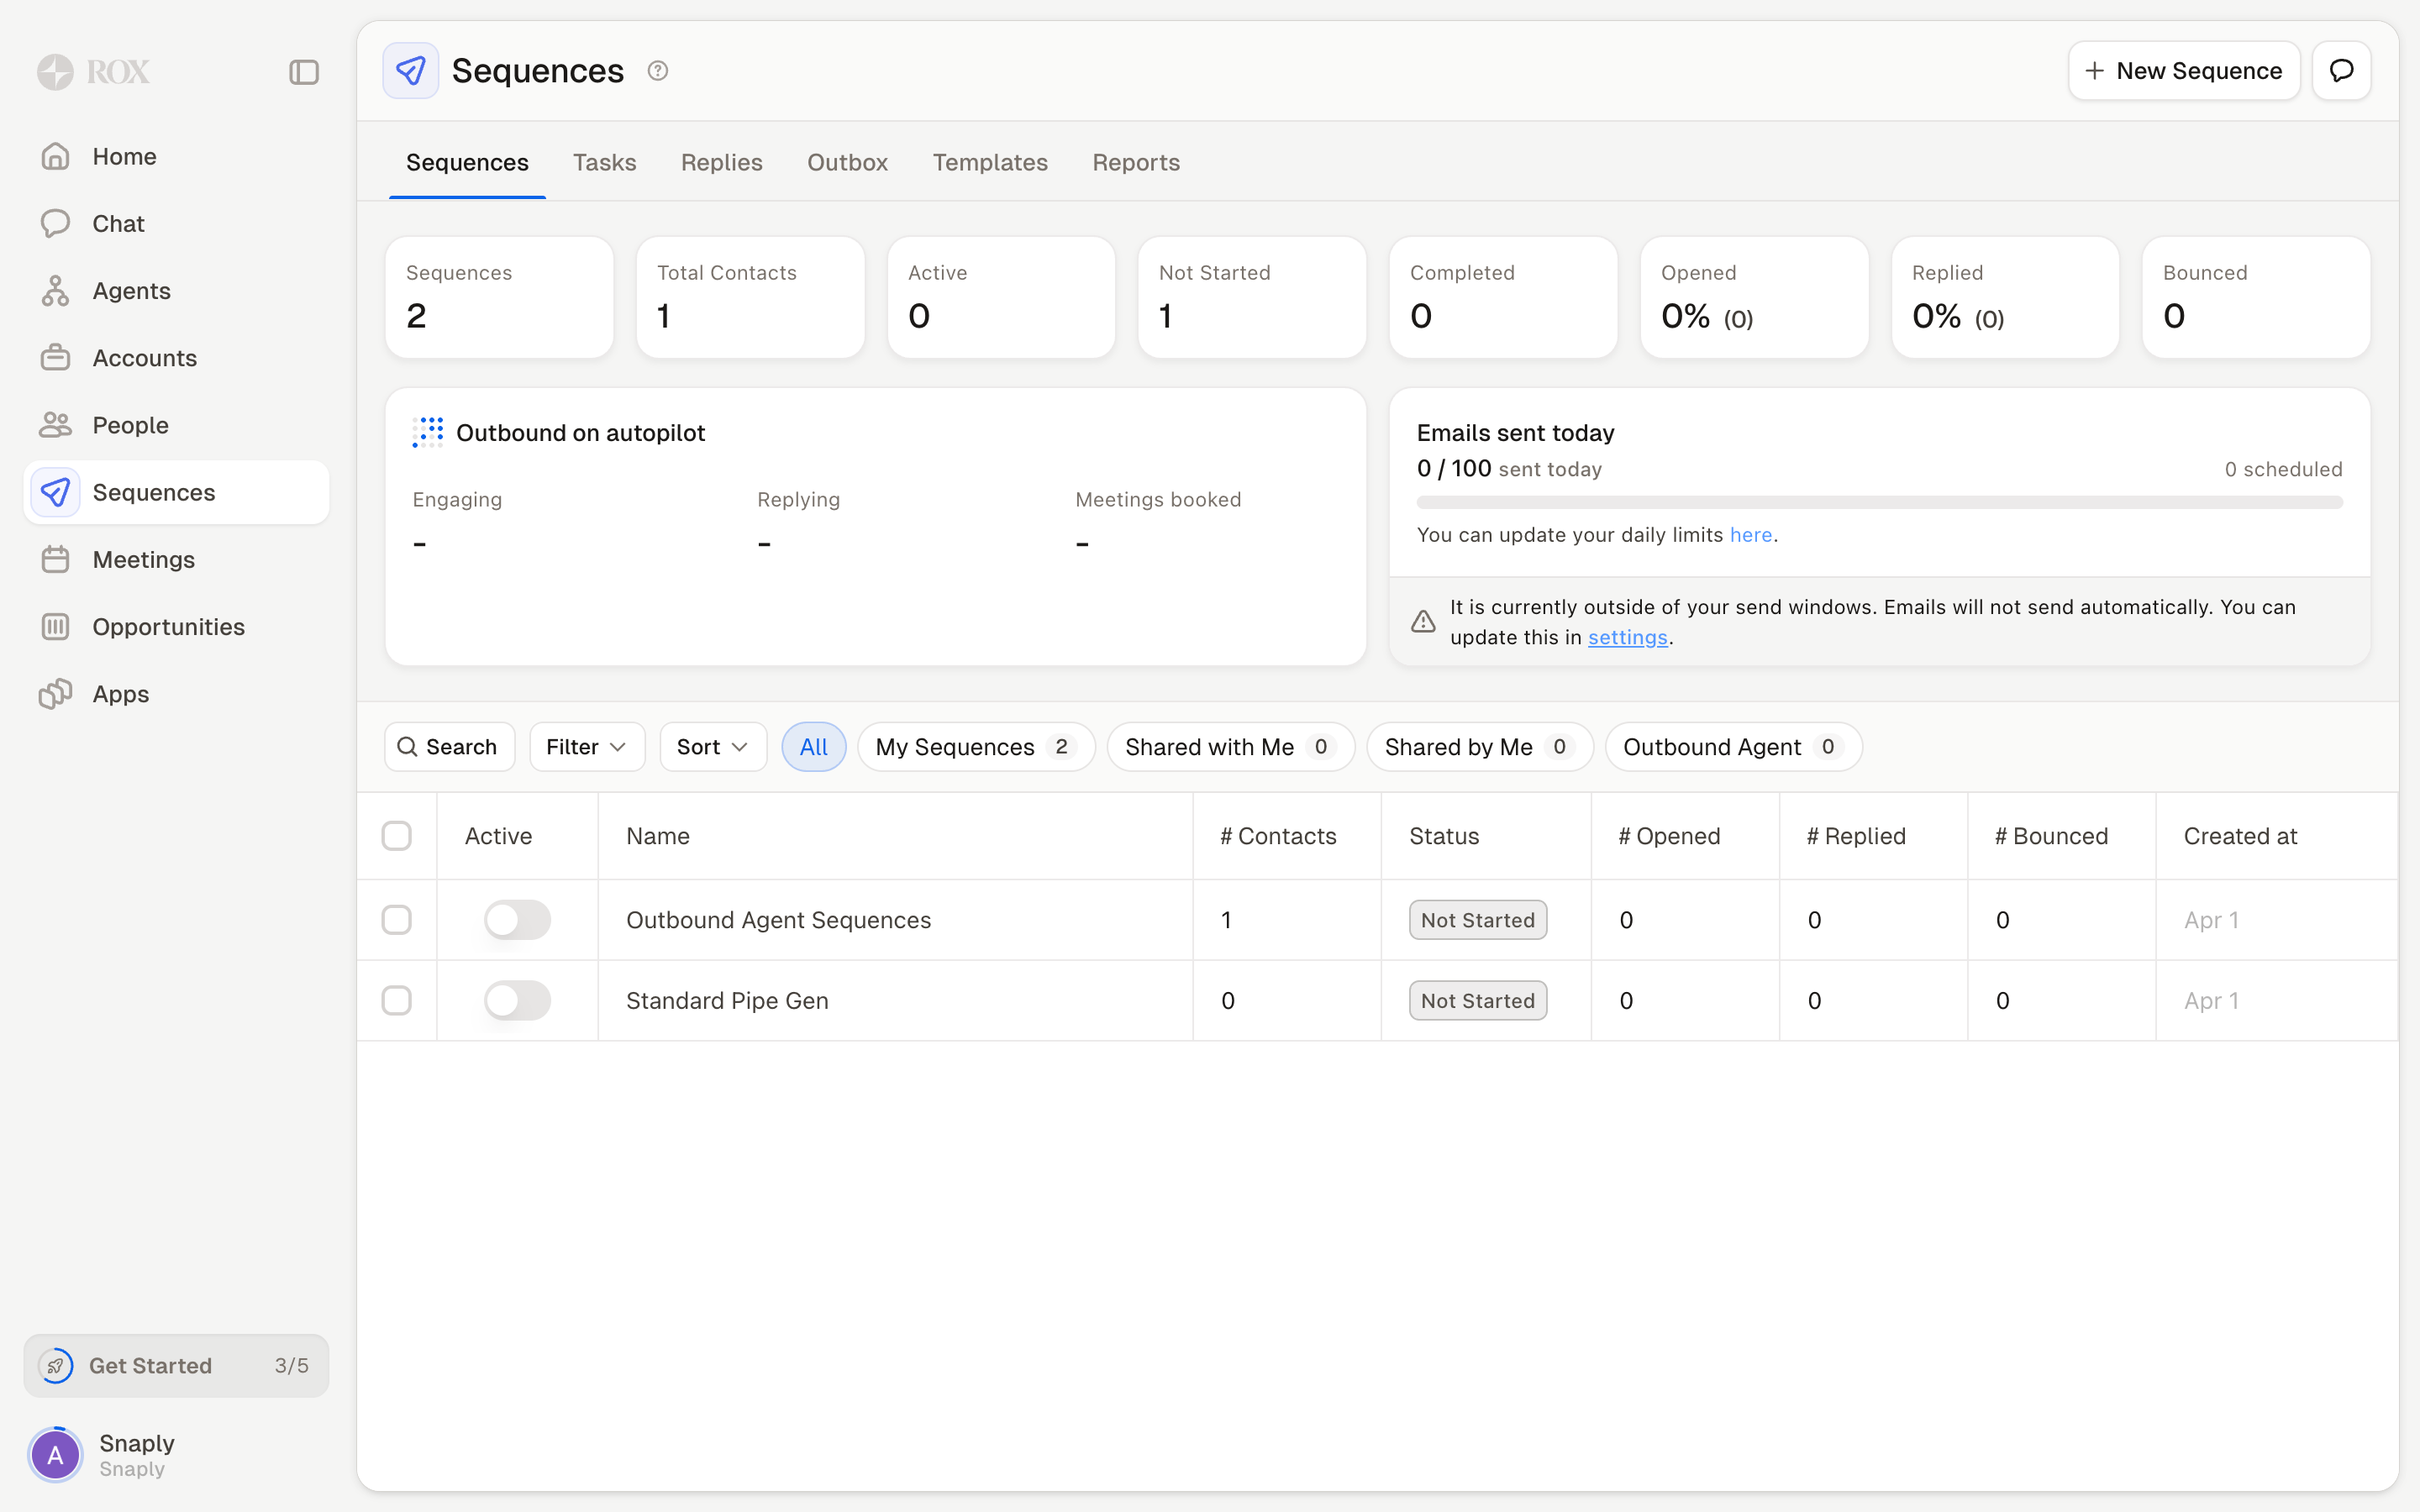Click the help question mark beside Sequences
This screenshot has height=1512, width=2420.
click(x=658, y=71)
